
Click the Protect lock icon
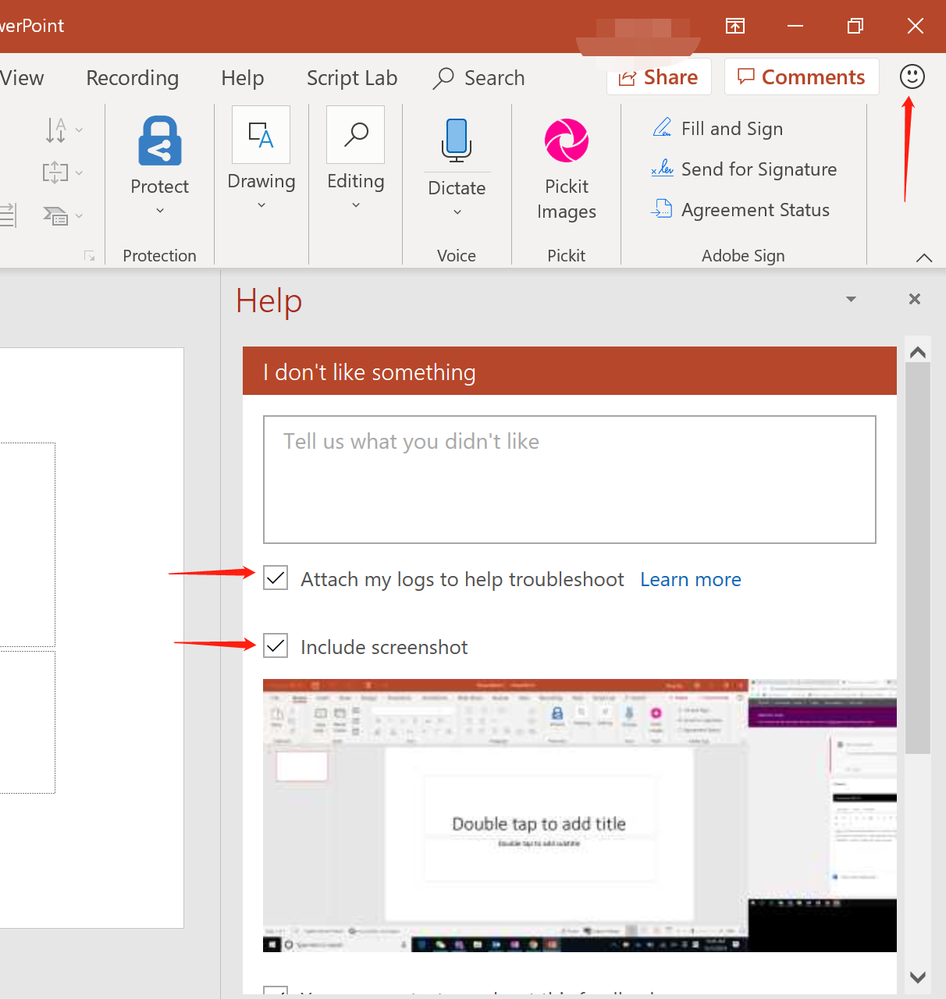pos(160,141)
